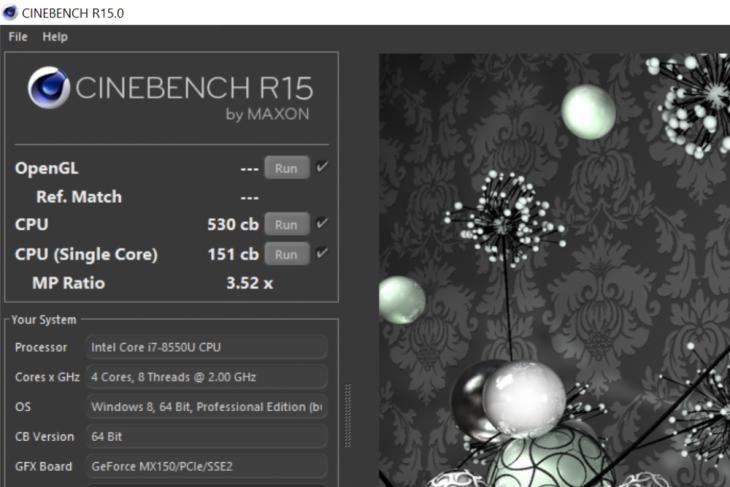Viewport: 730px width, 487px height.
Task: Toggle the CPU test checkbox
Action: pyautogui.click(x=321, y=223)
